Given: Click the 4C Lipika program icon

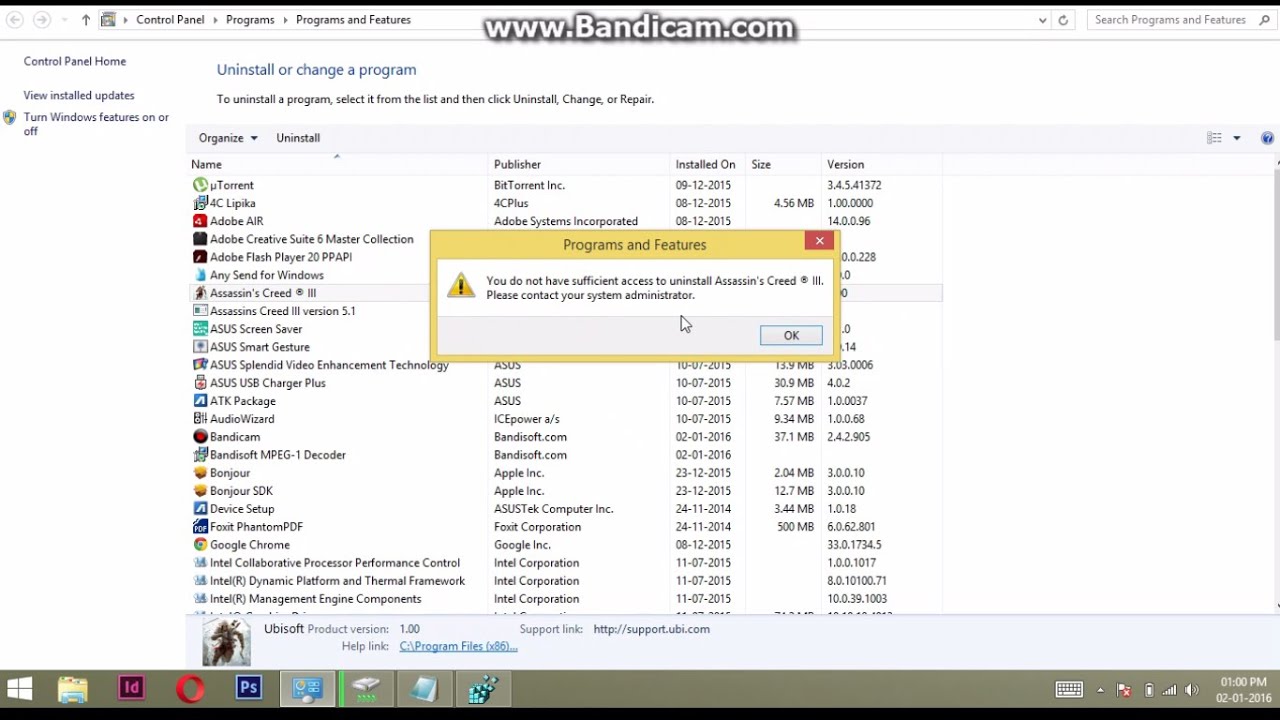Looking at the screenshot, I should (200, 203).
